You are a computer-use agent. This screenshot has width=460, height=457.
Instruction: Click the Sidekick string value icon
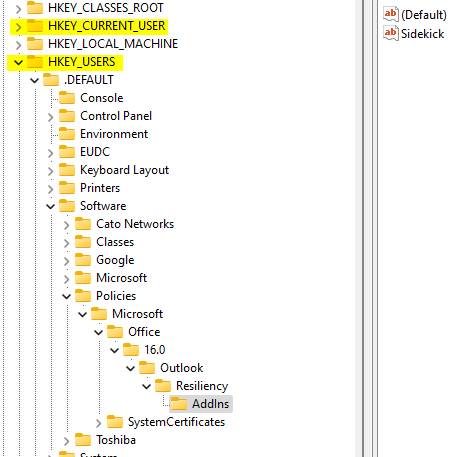pyautogui.click(x=390, y=33)
